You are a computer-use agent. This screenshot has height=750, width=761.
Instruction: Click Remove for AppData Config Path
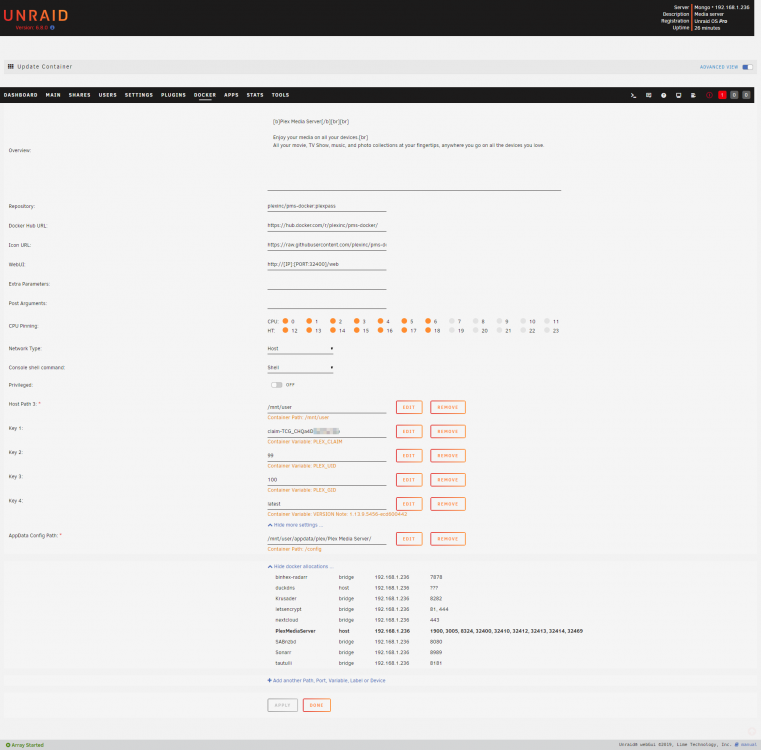click(447, 539)
